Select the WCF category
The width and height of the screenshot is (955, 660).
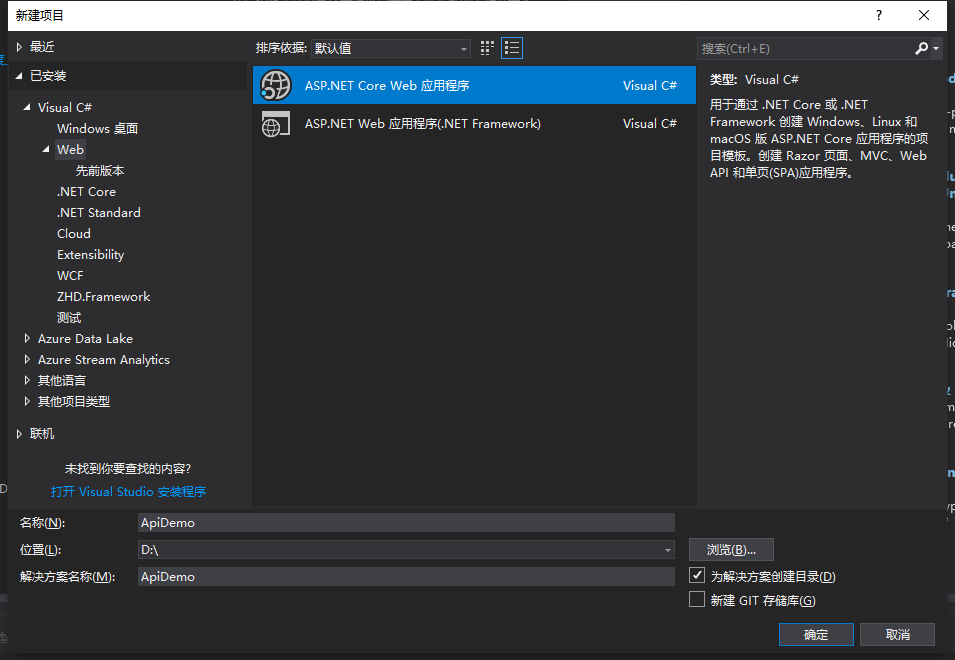(x=70, y=275)
